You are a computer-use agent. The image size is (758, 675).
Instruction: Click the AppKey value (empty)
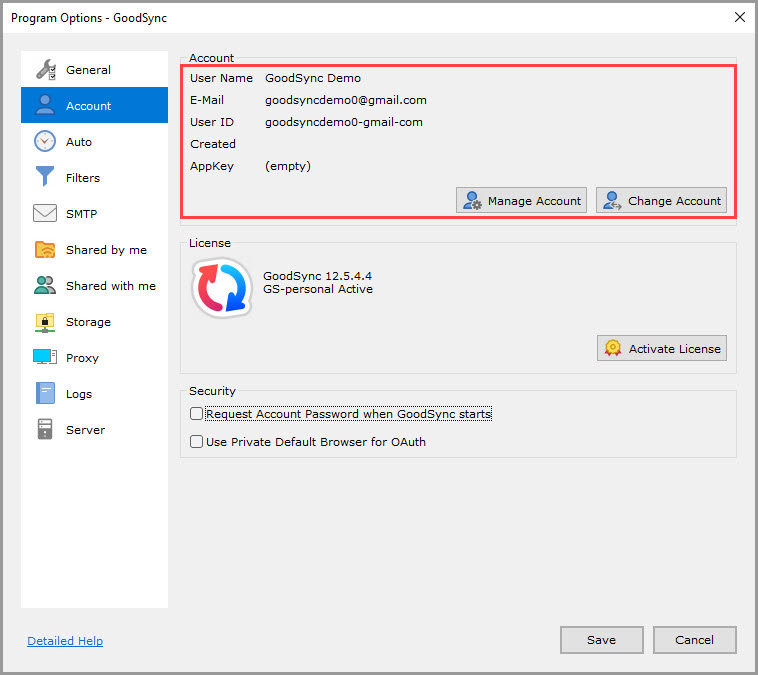(x=288, y=166)
